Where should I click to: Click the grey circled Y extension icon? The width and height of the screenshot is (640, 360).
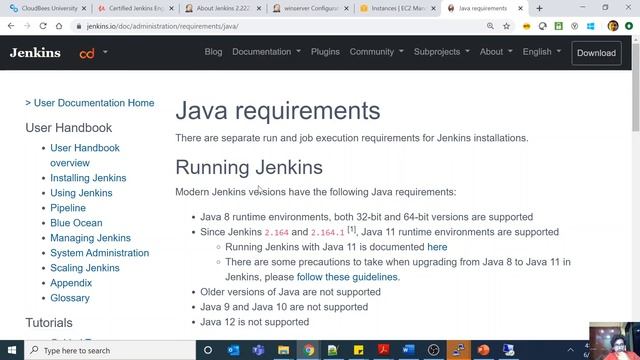click(574, 26)
